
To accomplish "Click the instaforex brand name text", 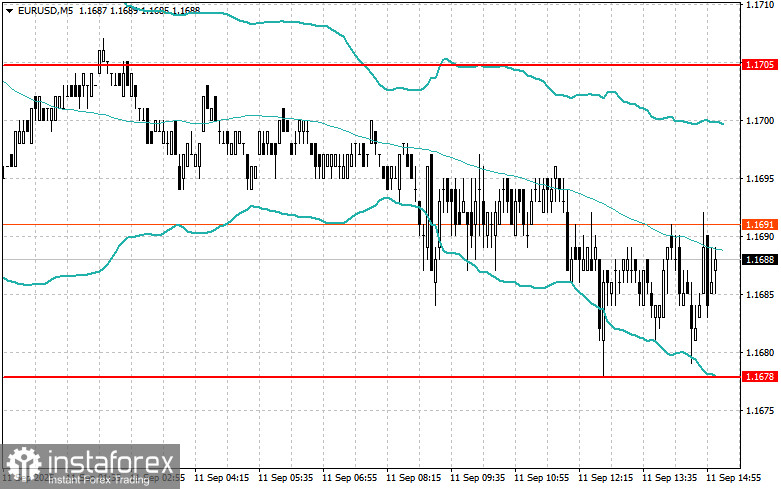I will [111, 462].
